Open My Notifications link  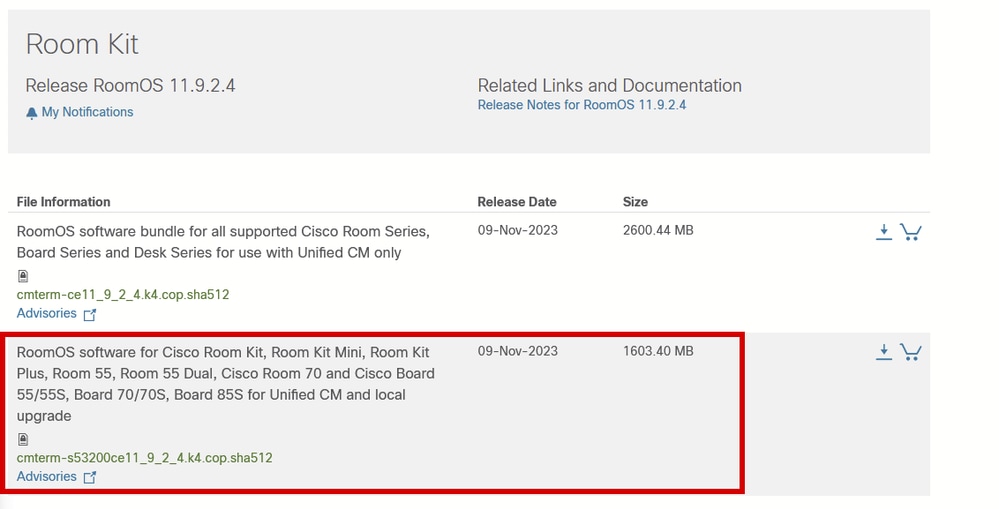tap(87, 112)
